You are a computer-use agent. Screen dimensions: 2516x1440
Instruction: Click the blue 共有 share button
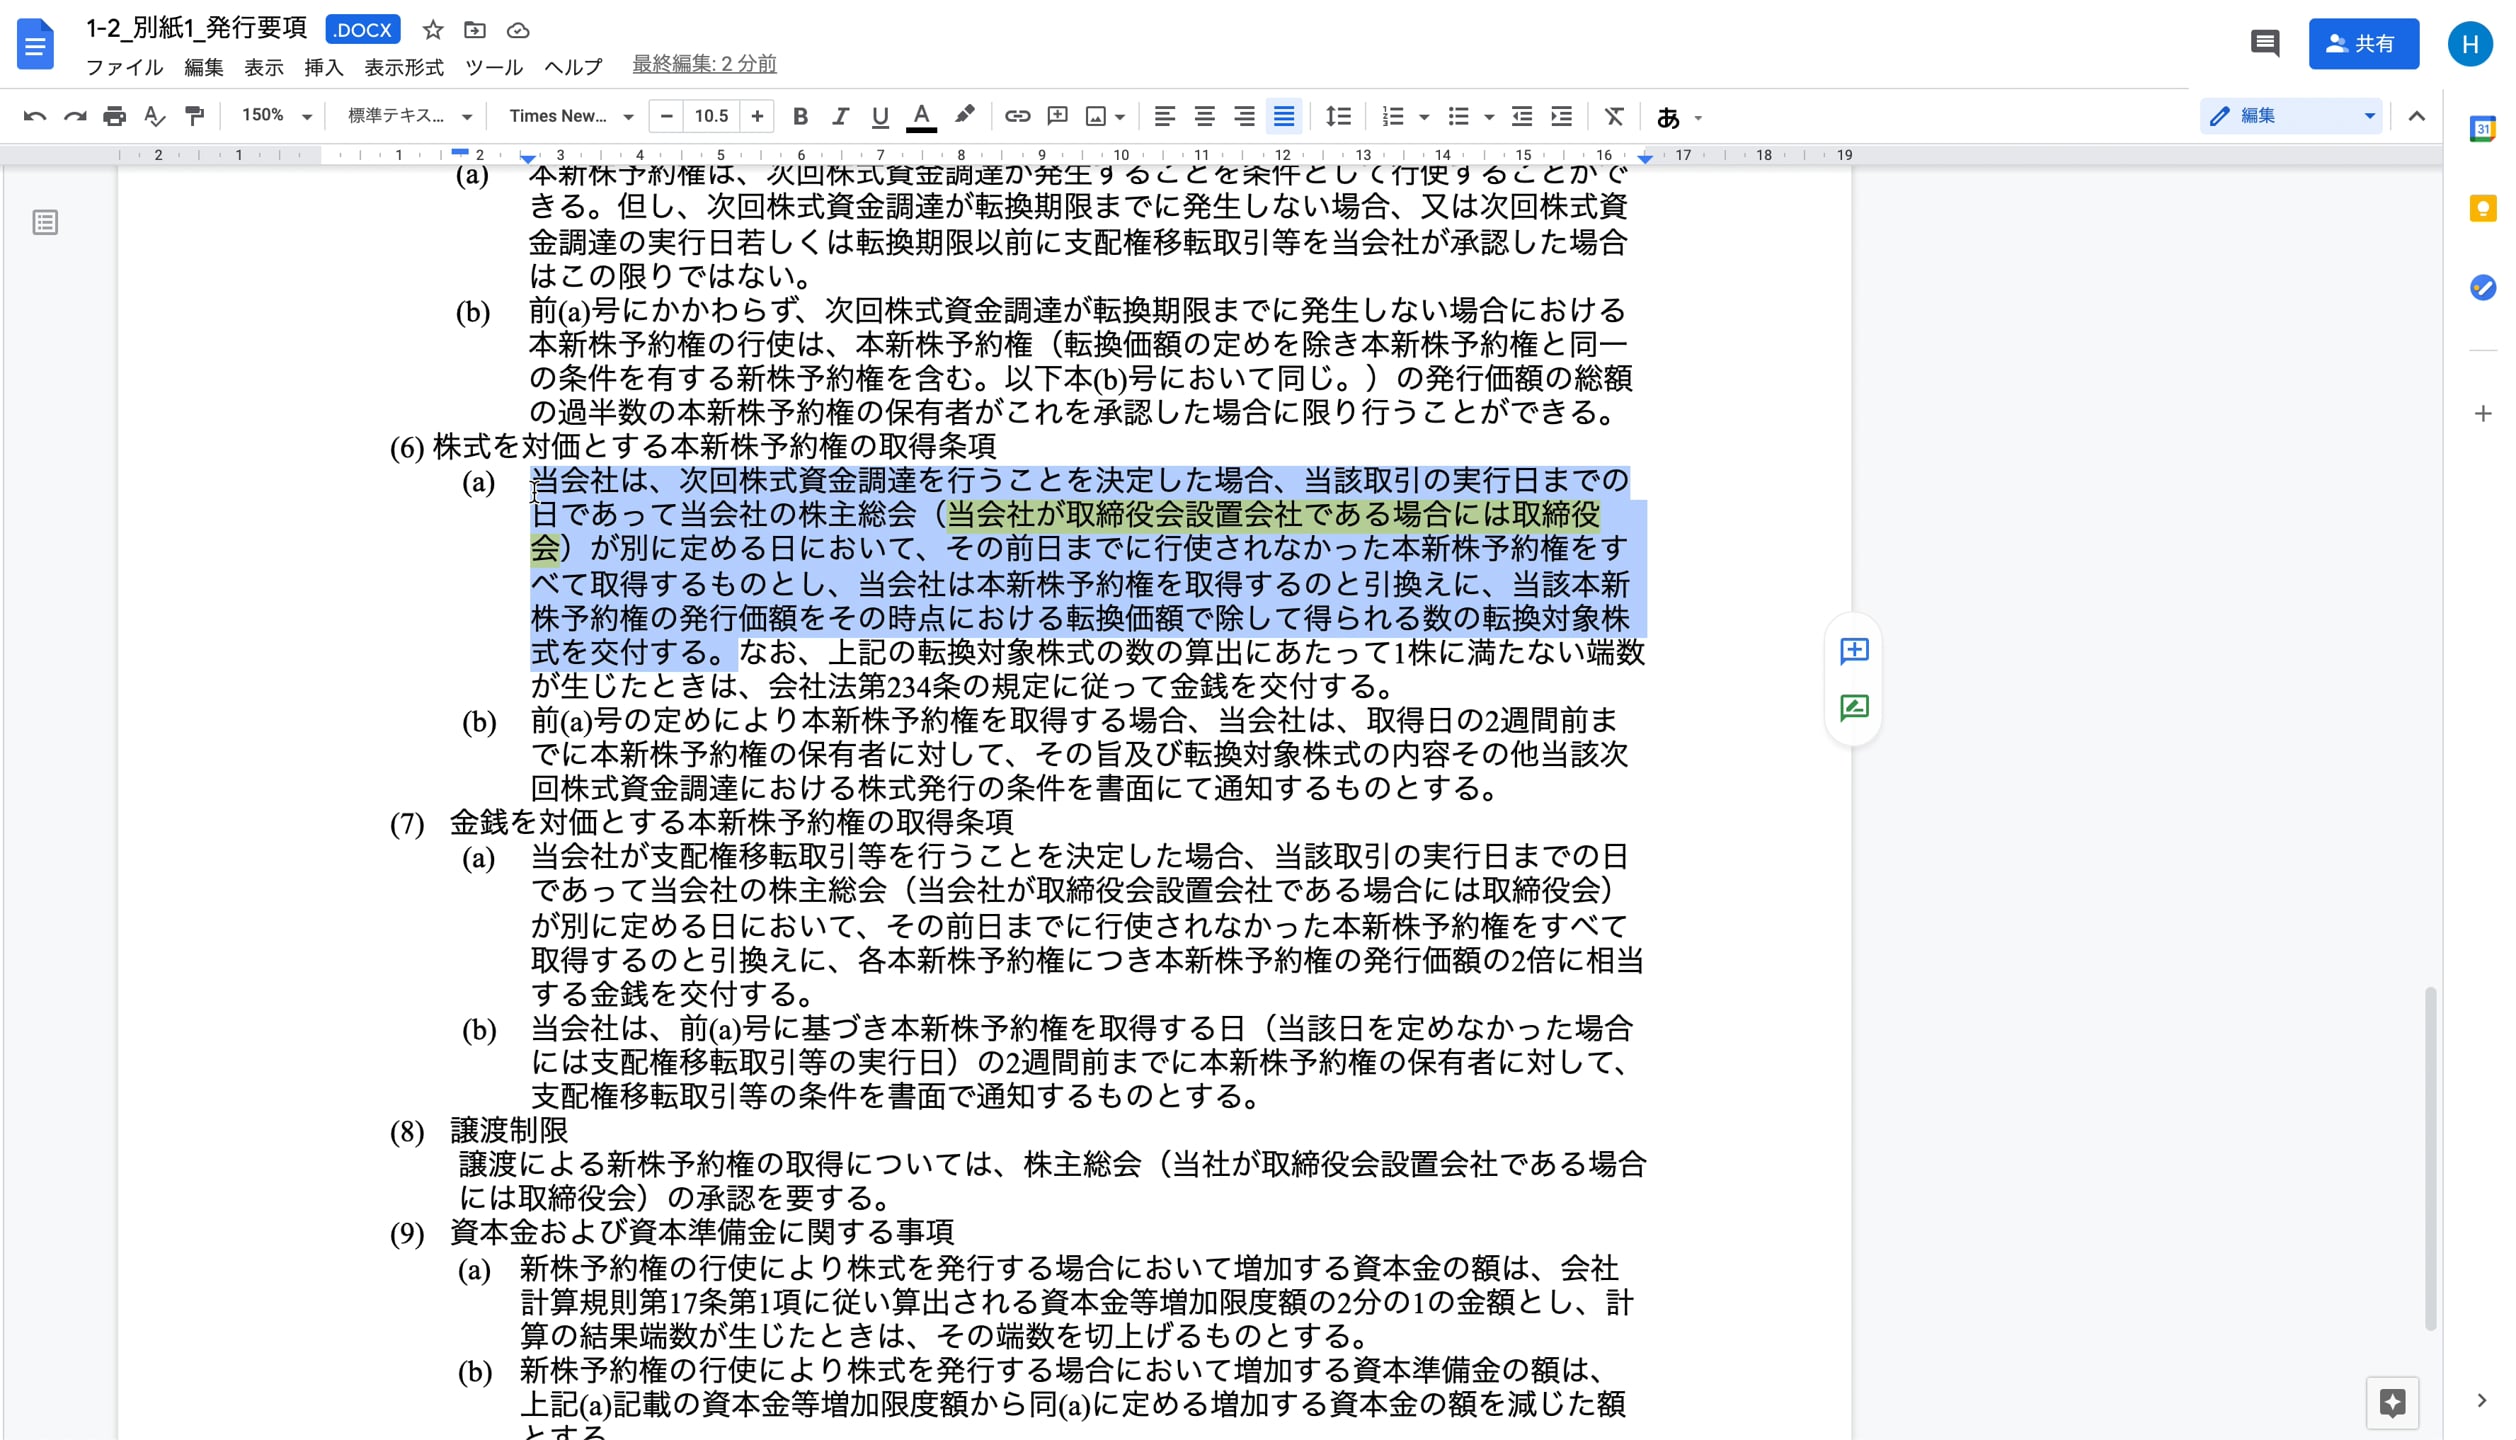[x=2362, y=43]
